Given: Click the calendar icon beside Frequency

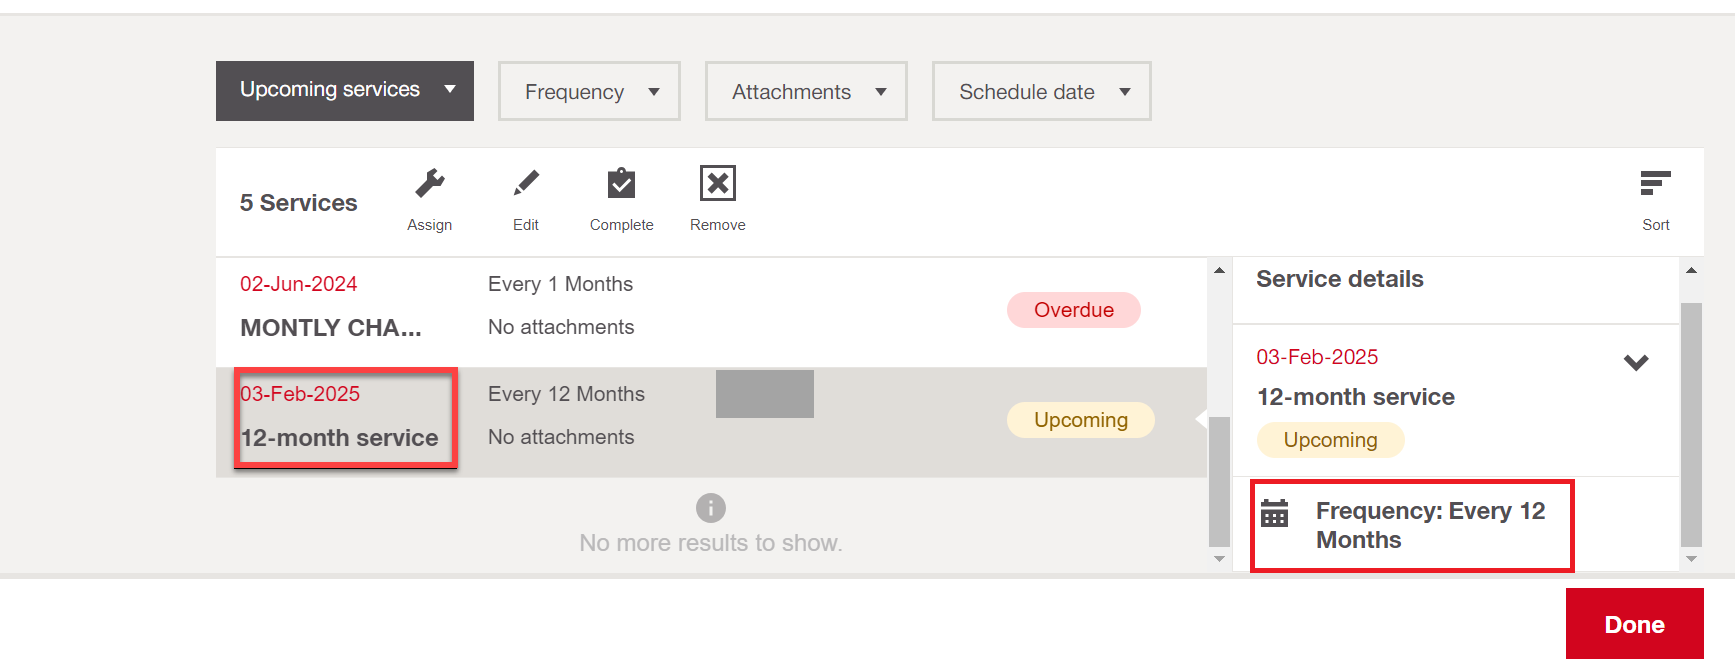Looking at the screenshot, I should click(x=1275, y=513).
